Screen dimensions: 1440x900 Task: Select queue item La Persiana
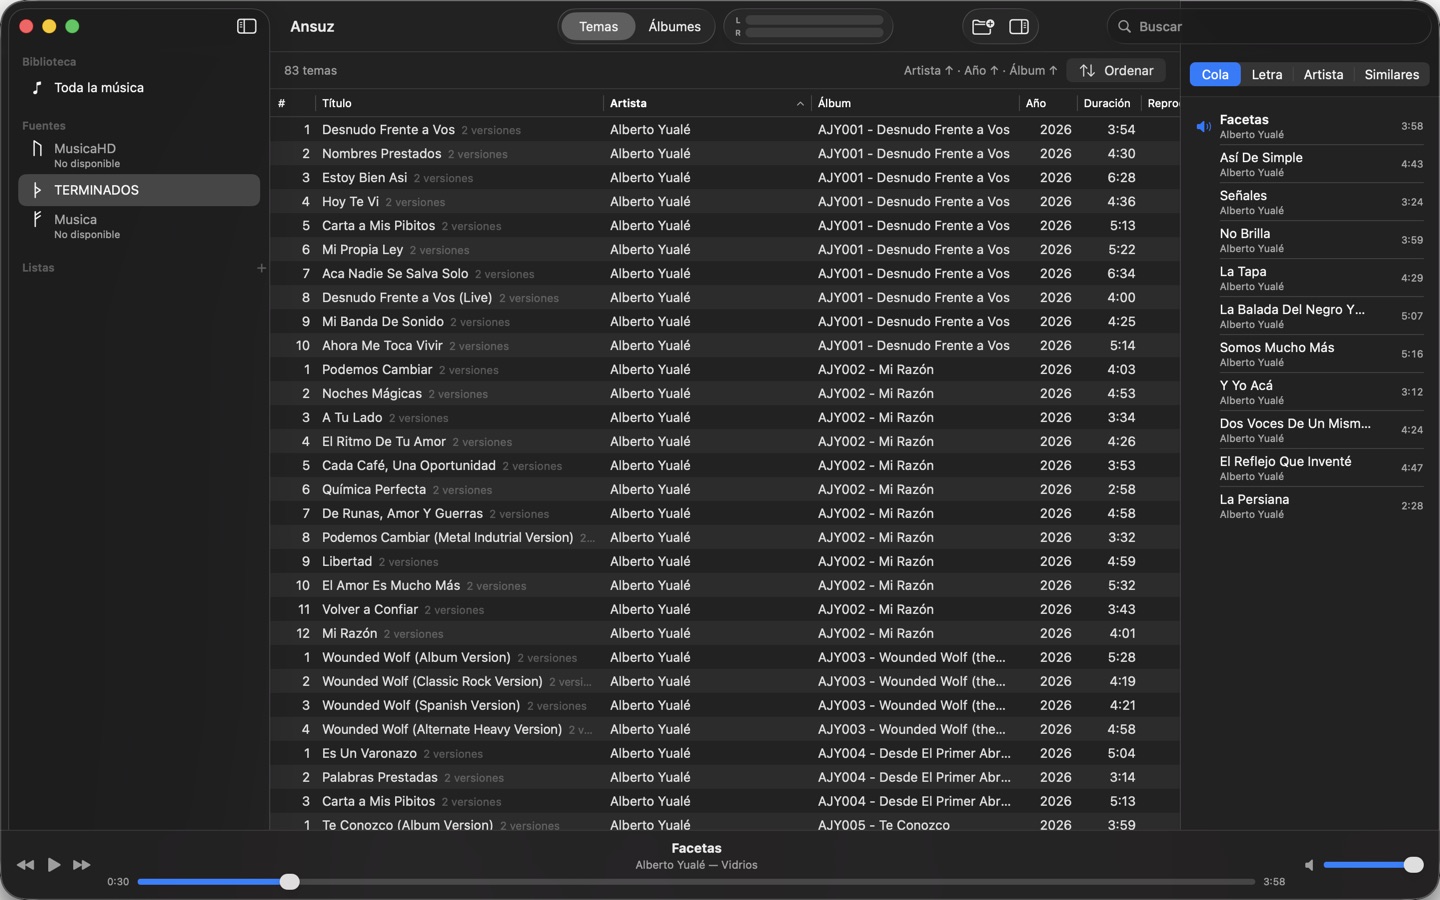pos(1311,506)
